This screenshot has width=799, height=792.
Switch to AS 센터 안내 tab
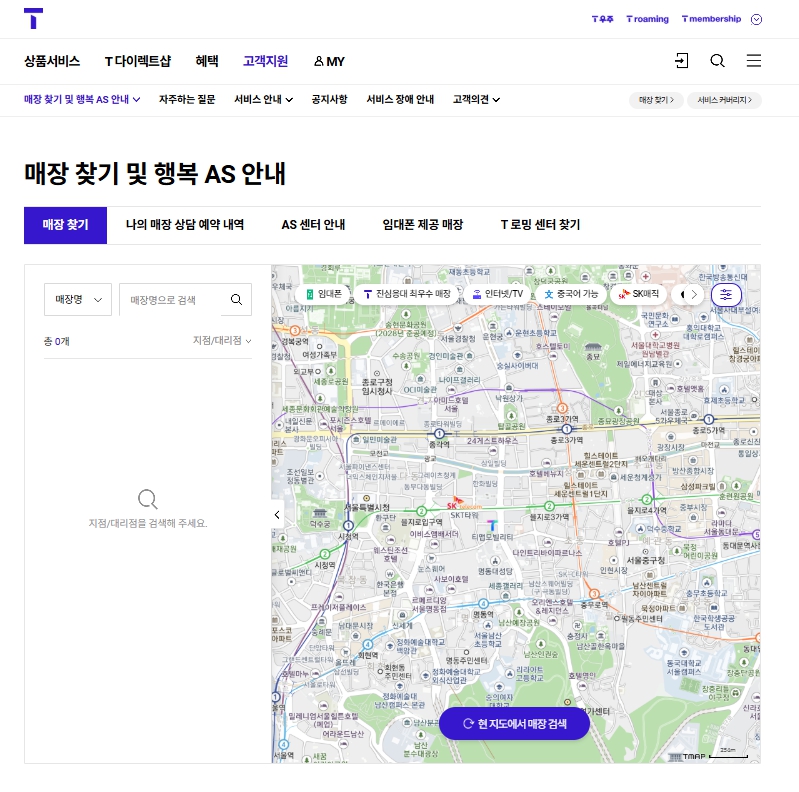click(313, 225)
